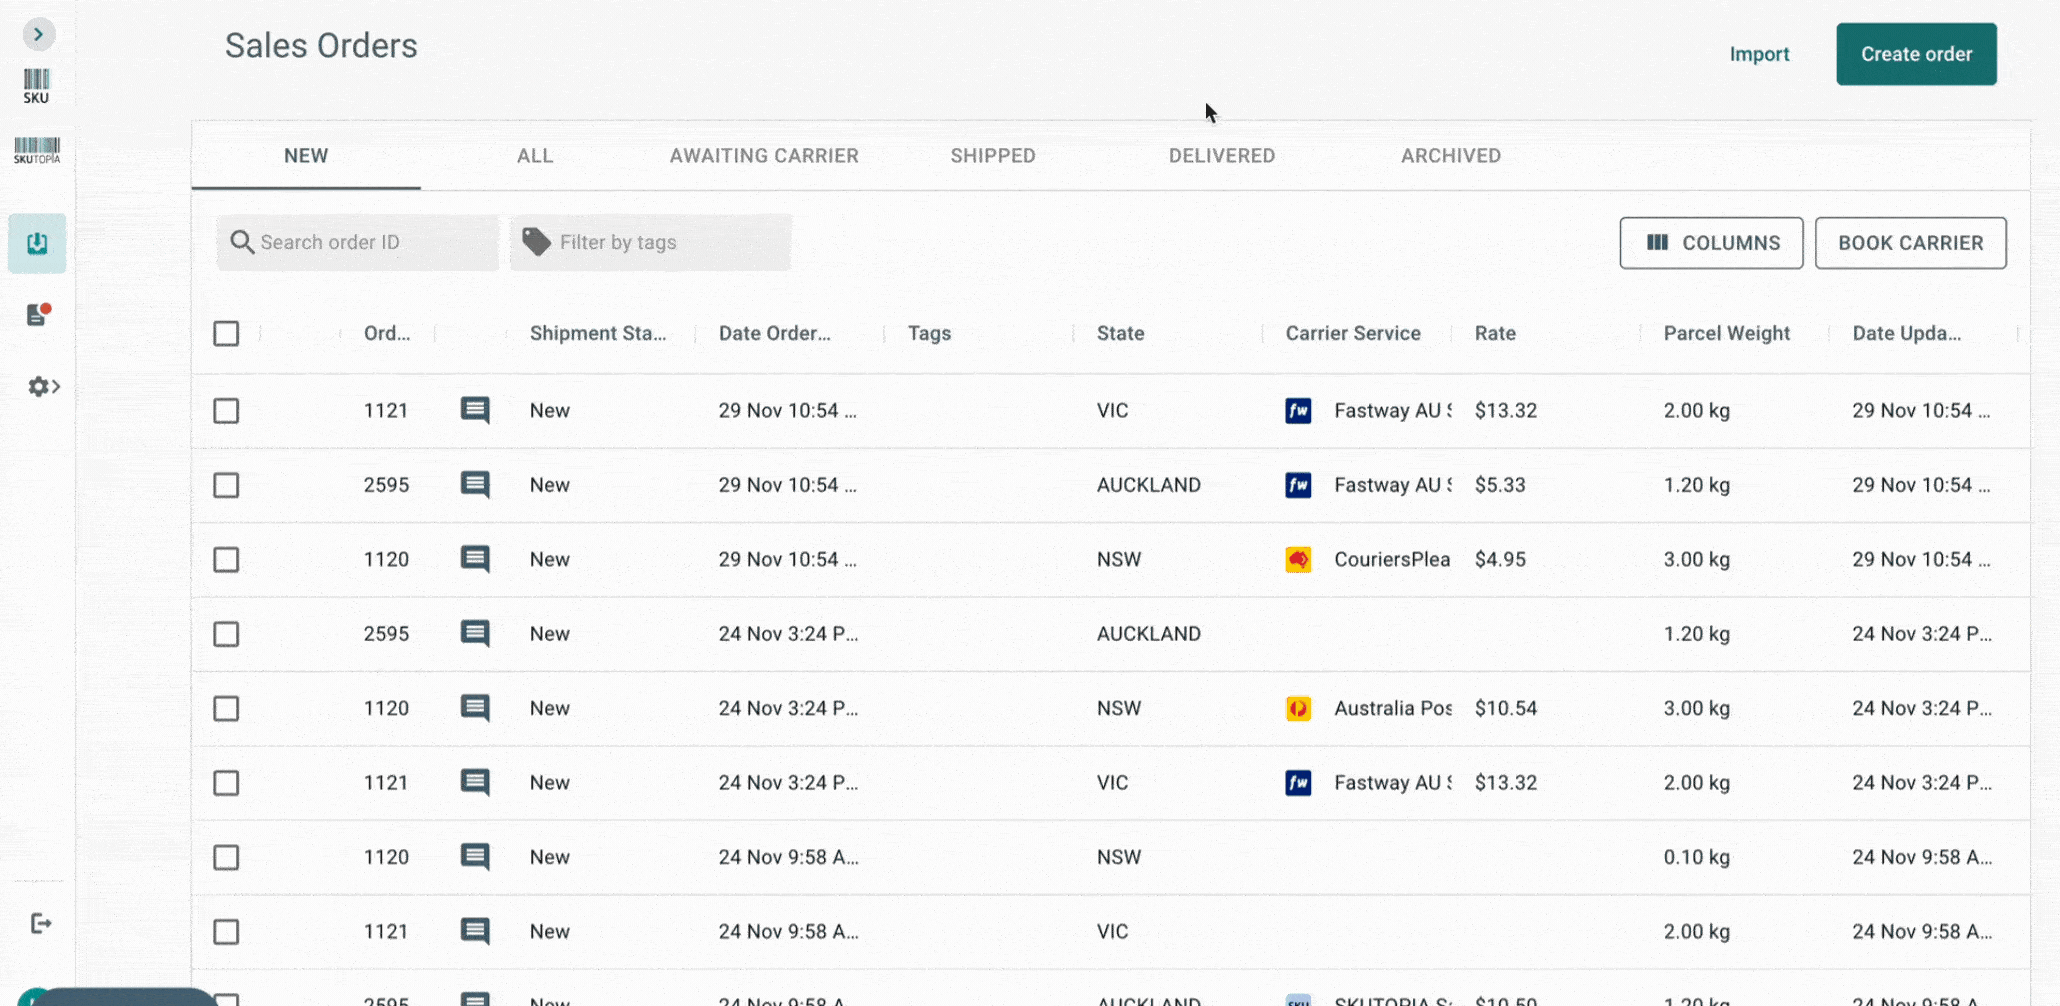Open comment icon for order 1120 dated 24 Nov 3:24
The width and height of the screenshot is (2060, 1006).
click(x=475, y=708)
